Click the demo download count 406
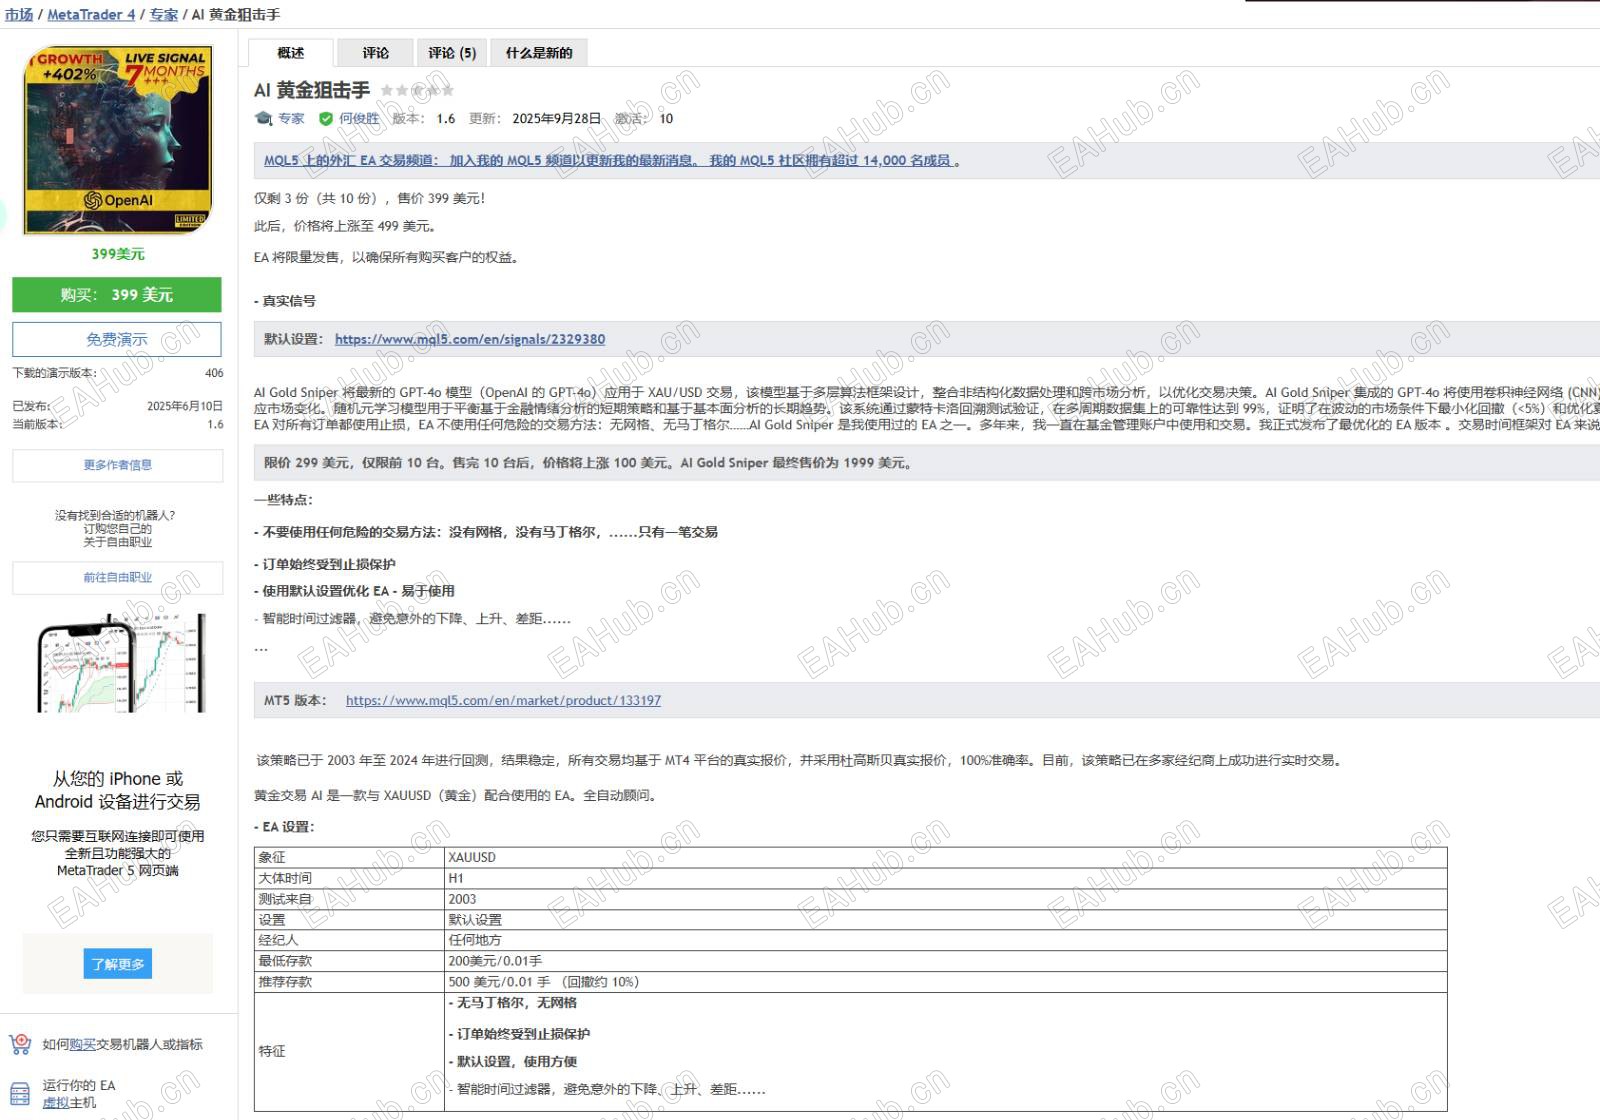1600x1120 pixels. [x=214, y=373]
